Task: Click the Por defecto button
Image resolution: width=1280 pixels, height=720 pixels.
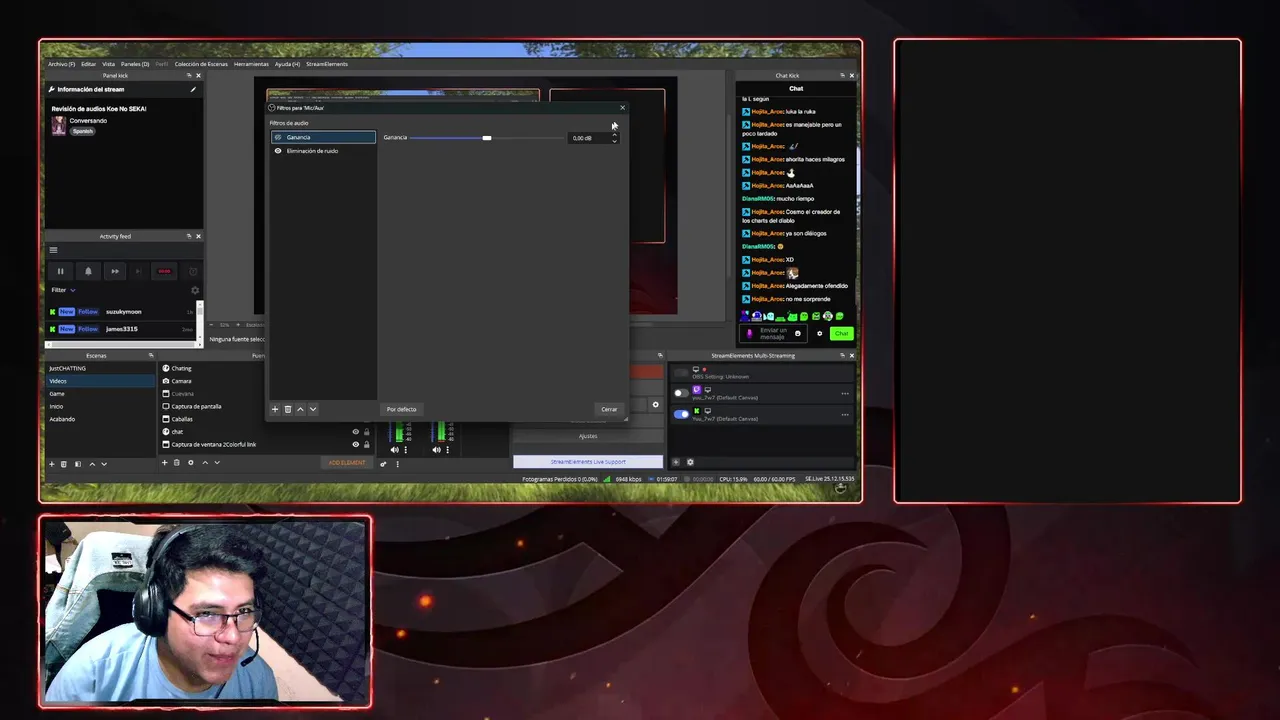Action: pos(401,409)
